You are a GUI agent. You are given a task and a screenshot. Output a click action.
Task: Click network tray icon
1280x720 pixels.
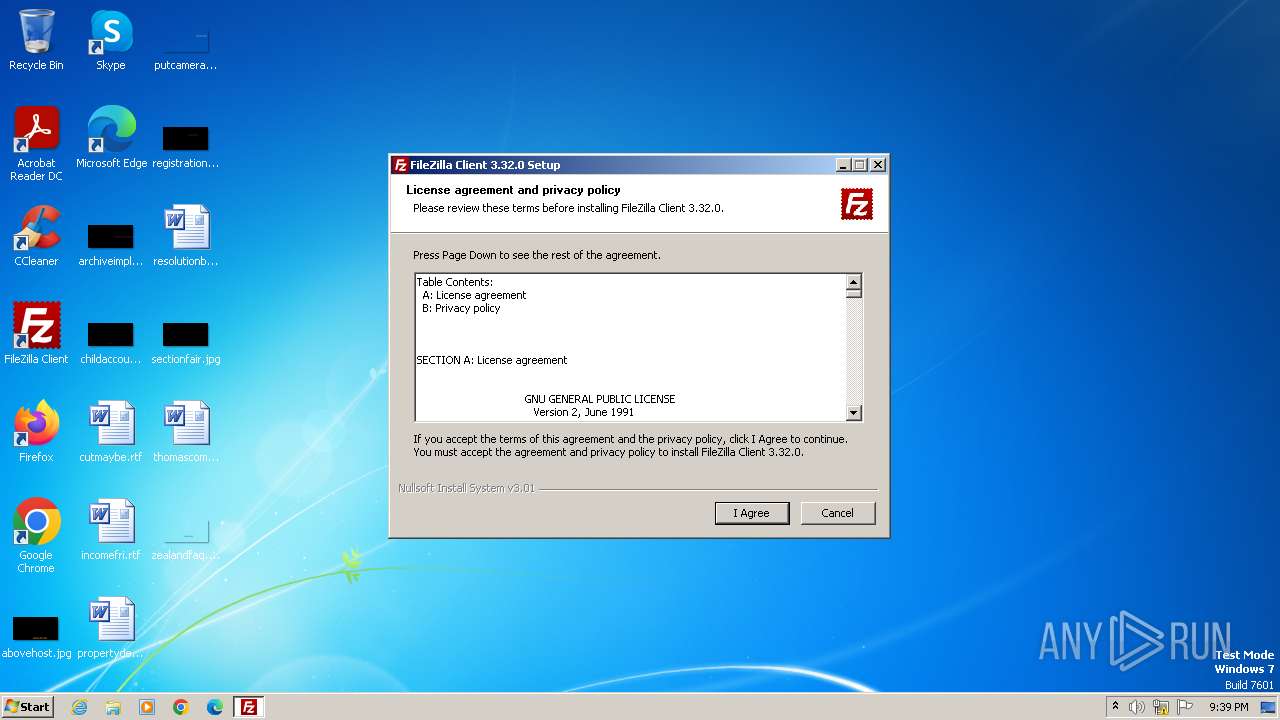click(x=1161, y=707)
